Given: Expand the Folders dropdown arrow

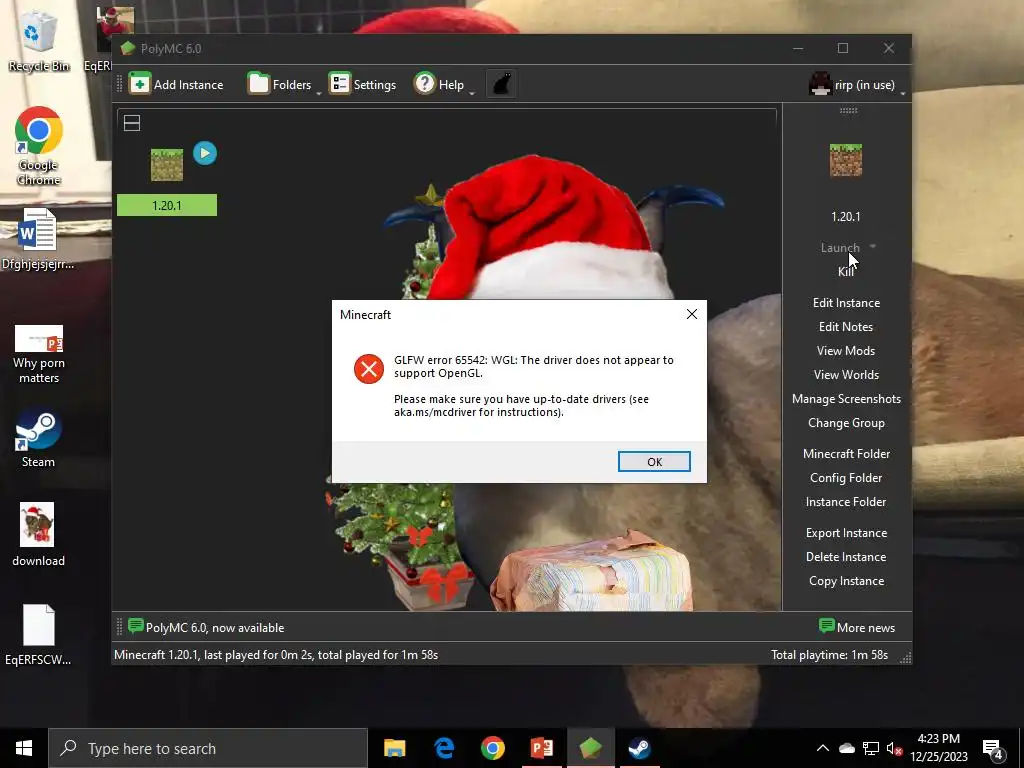Looking at the screenshot, I should (319, 92).
